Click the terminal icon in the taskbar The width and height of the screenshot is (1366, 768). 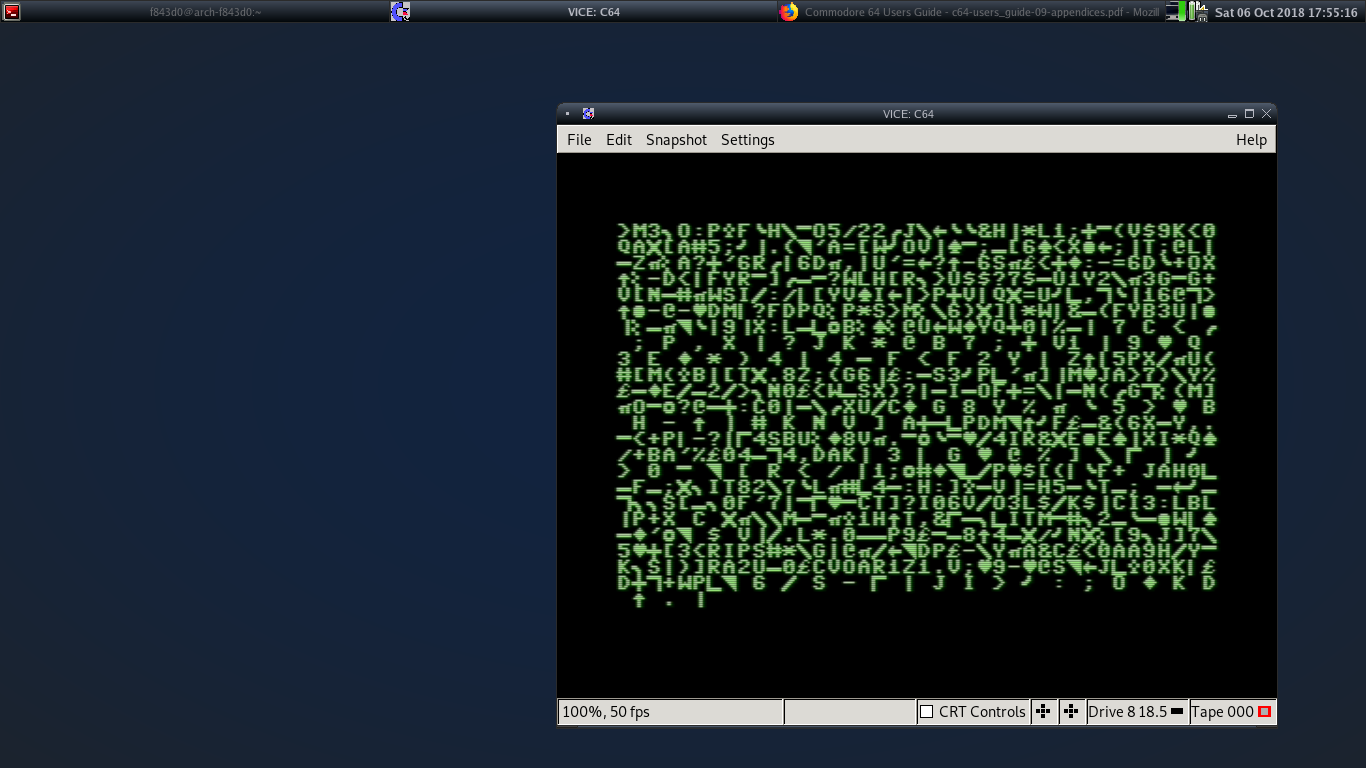click(x=12, y=12)
